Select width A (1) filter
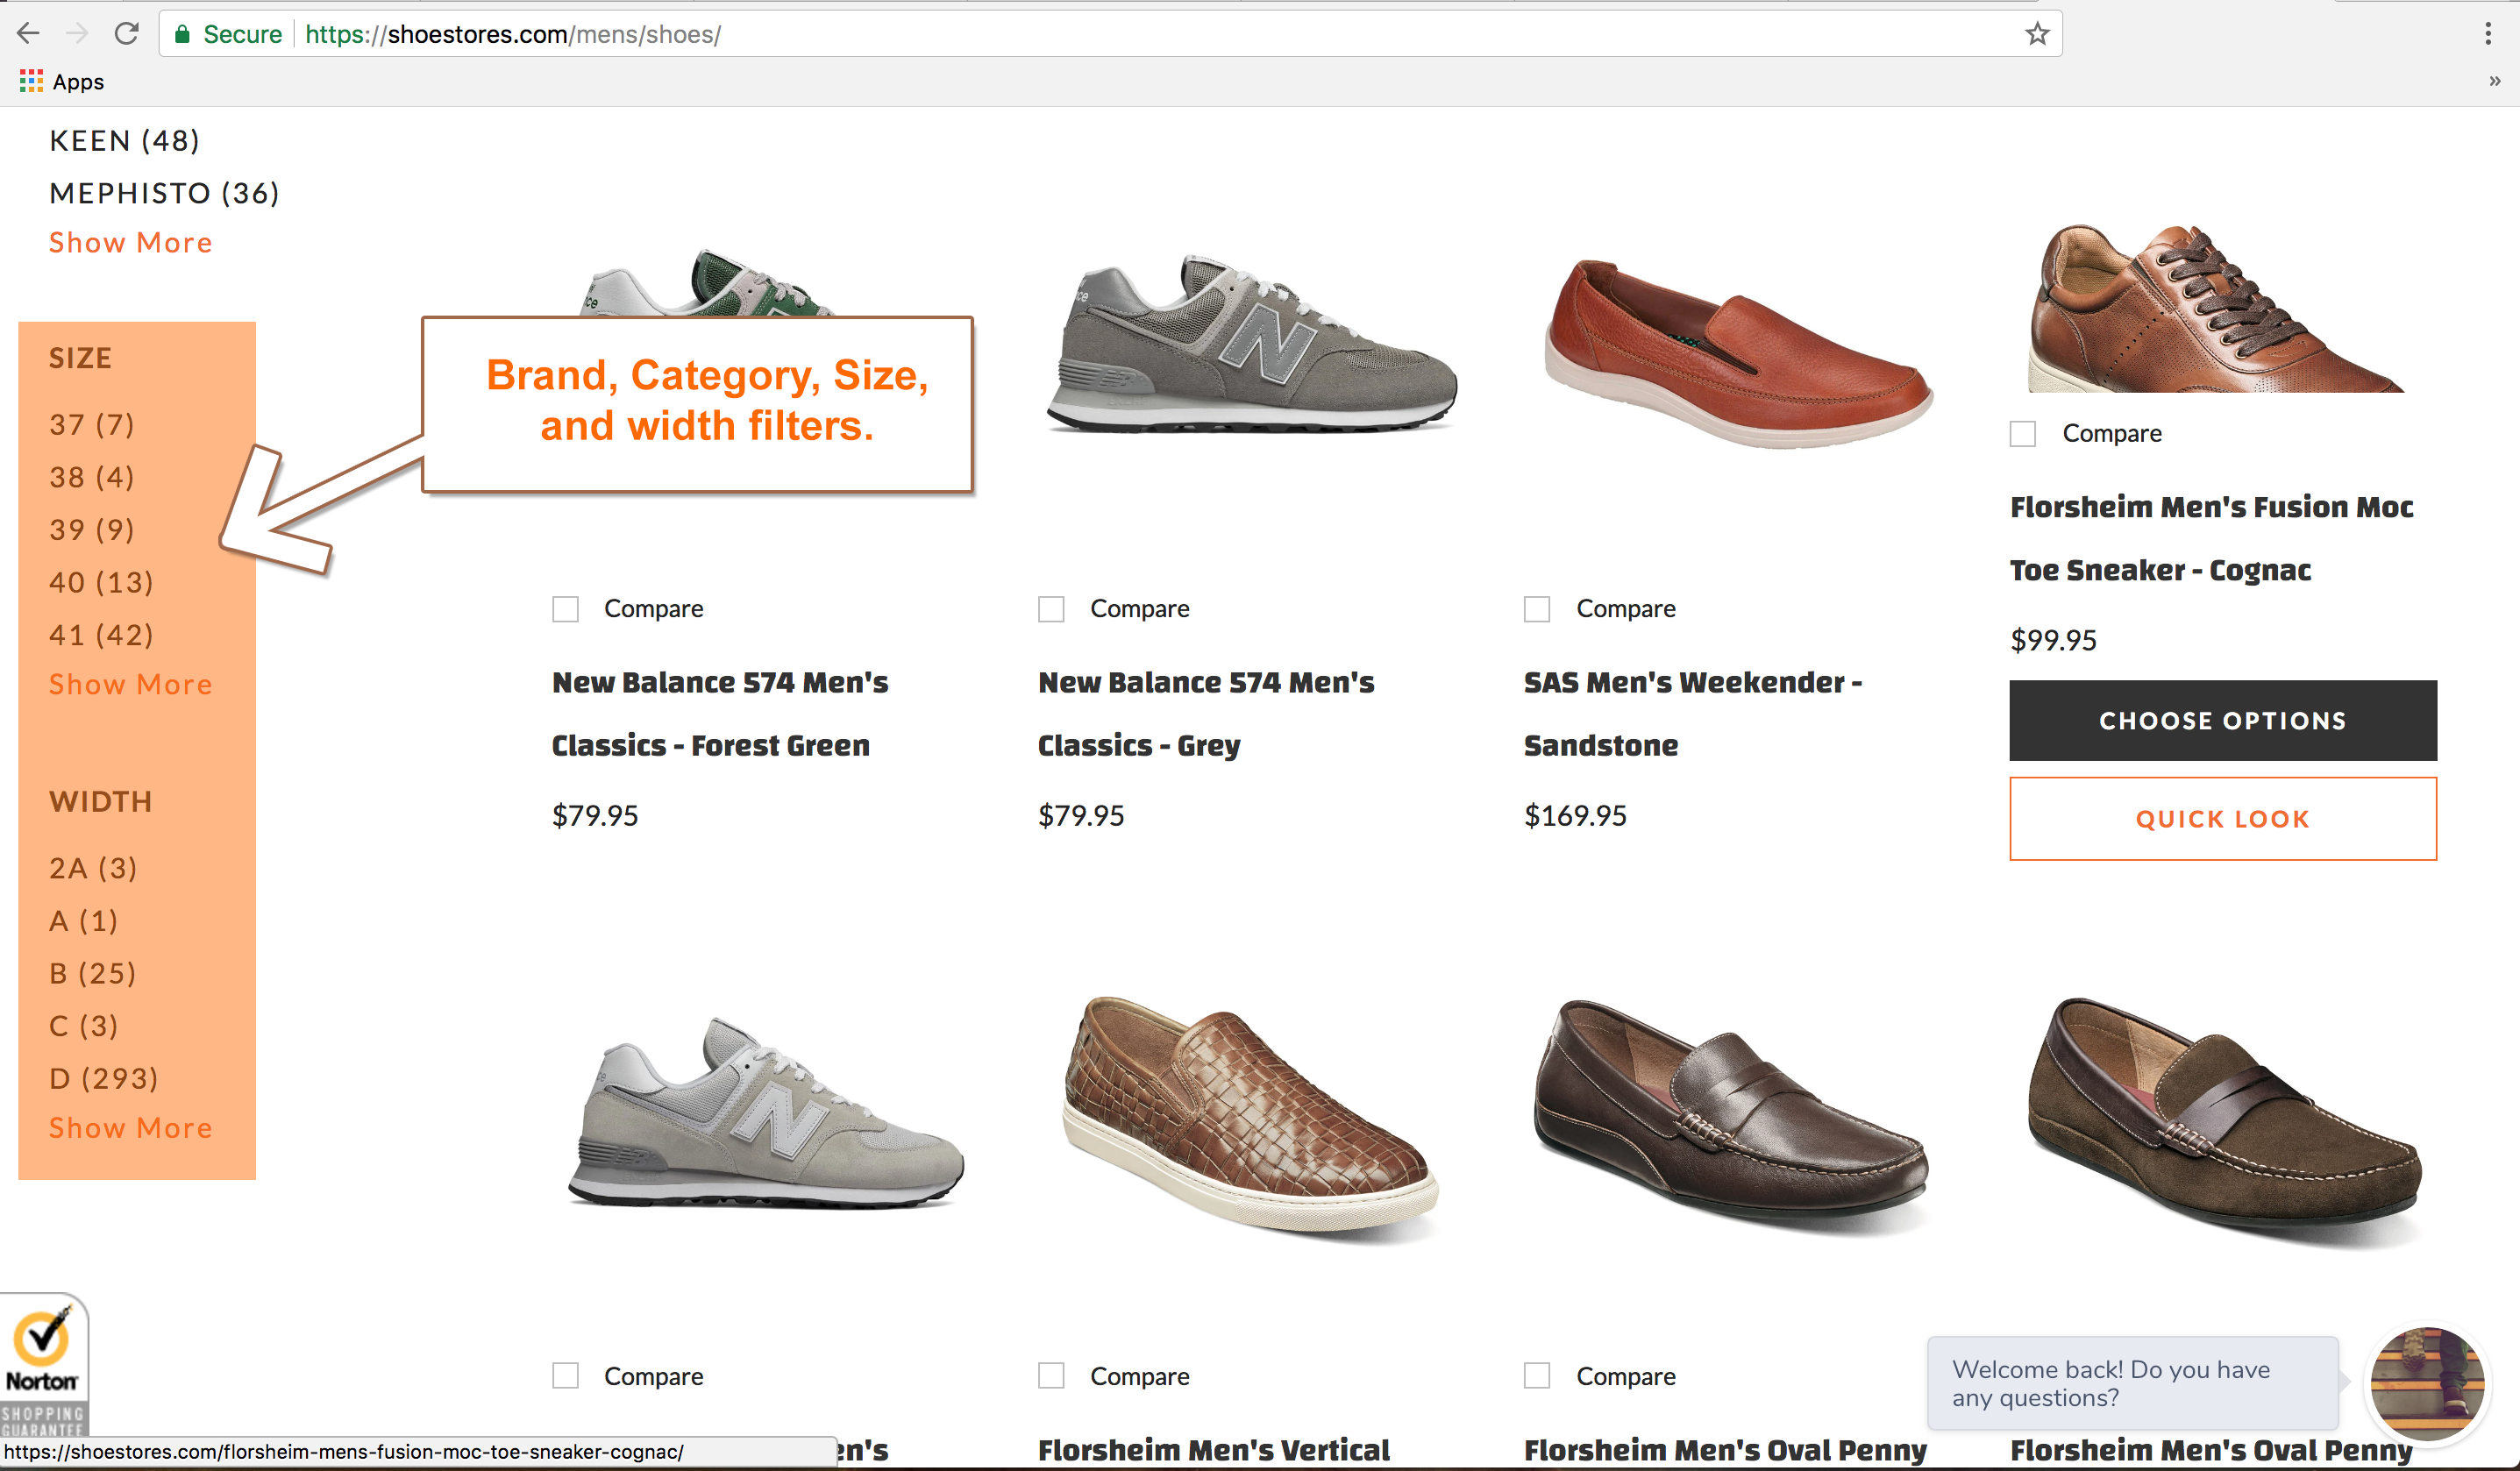2520x1471 pixels. [x=84, y=921]
